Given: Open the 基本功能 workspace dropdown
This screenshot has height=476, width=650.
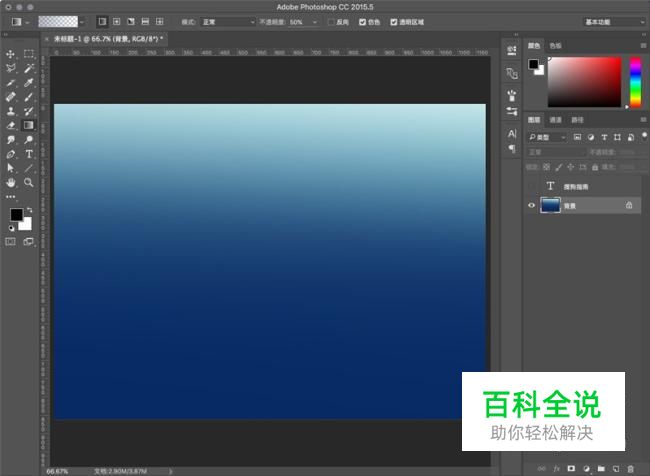Looking at the screenshot, I should click(x=612, y=21).
